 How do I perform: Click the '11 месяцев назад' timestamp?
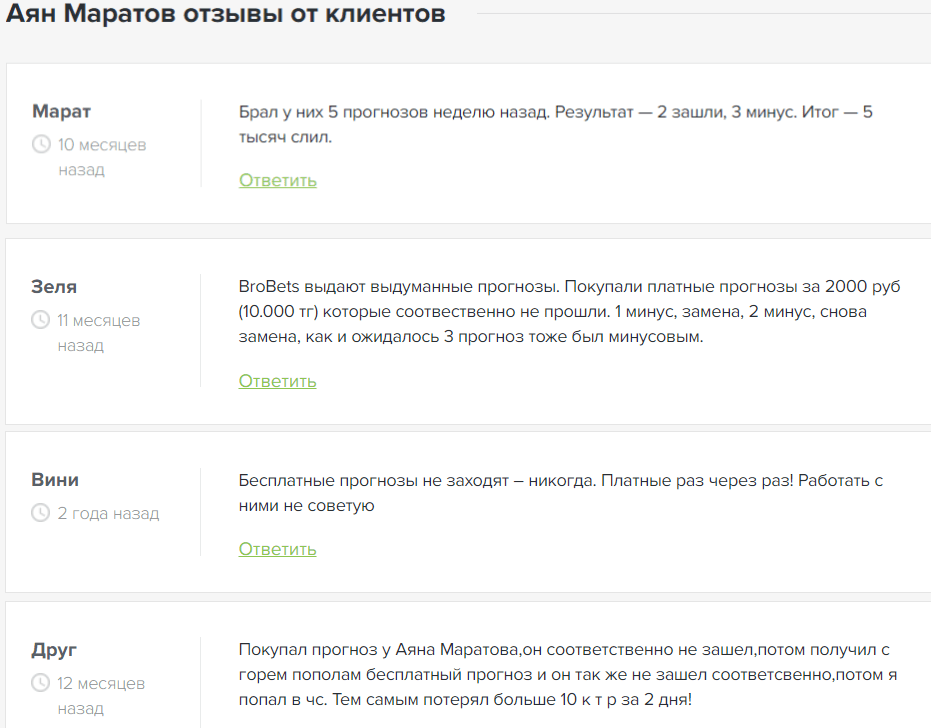pos(99,333)
